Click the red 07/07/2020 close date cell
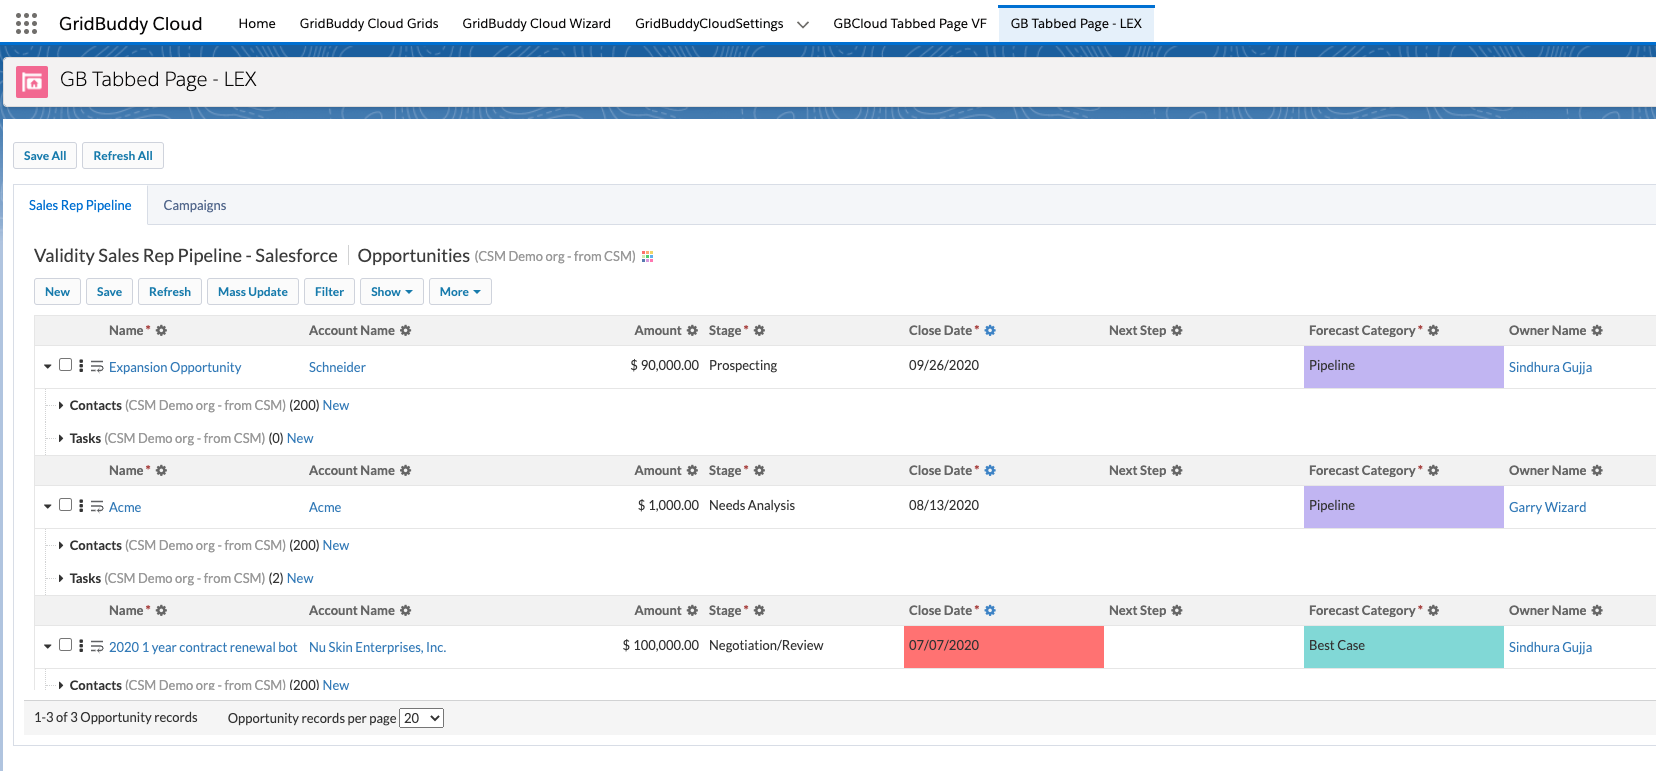 pos(1004,647)
